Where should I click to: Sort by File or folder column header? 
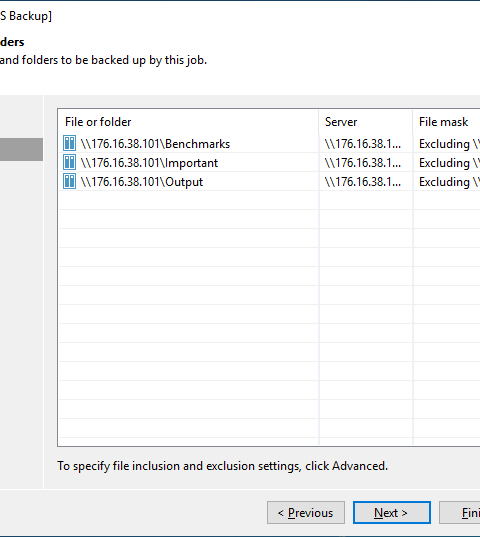coord(189,122)
